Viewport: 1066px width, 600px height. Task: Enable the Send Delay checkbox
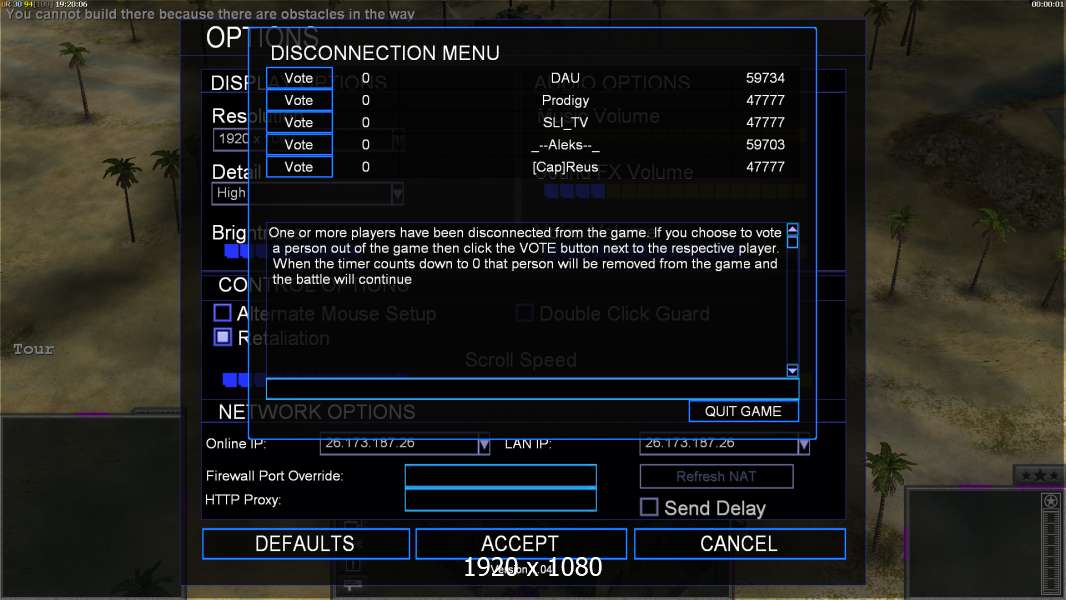point(649,507)
